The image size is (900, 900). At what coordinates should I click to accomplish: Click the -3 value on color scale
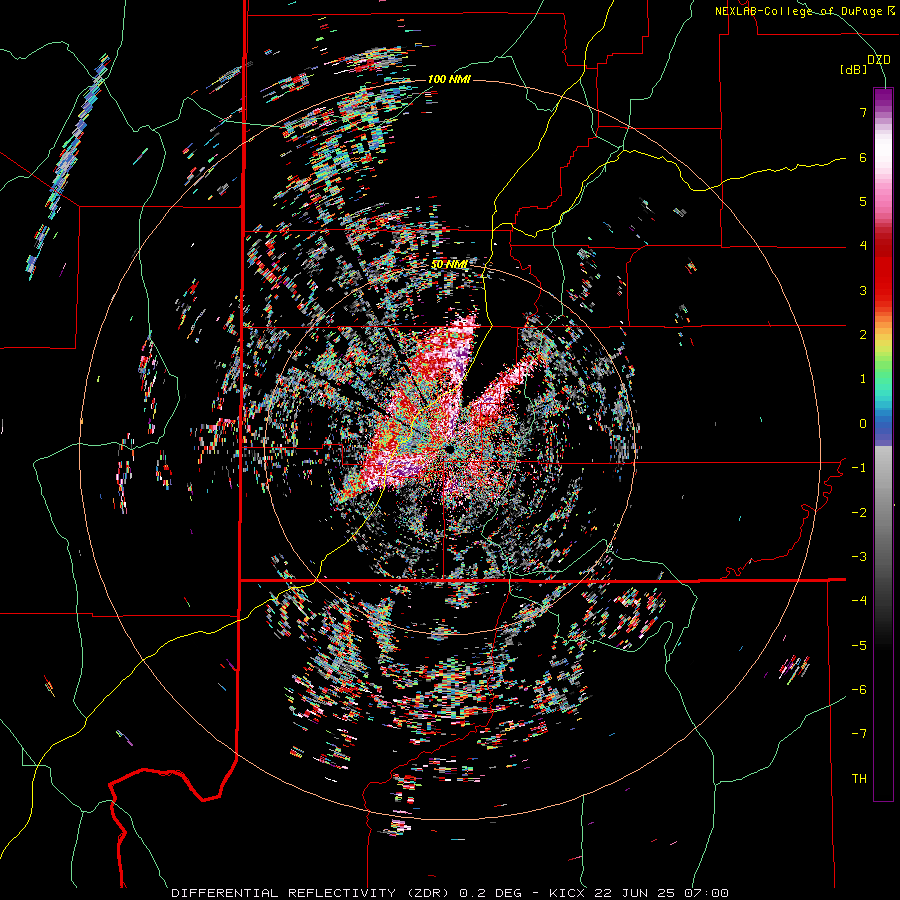click(859, 557)
